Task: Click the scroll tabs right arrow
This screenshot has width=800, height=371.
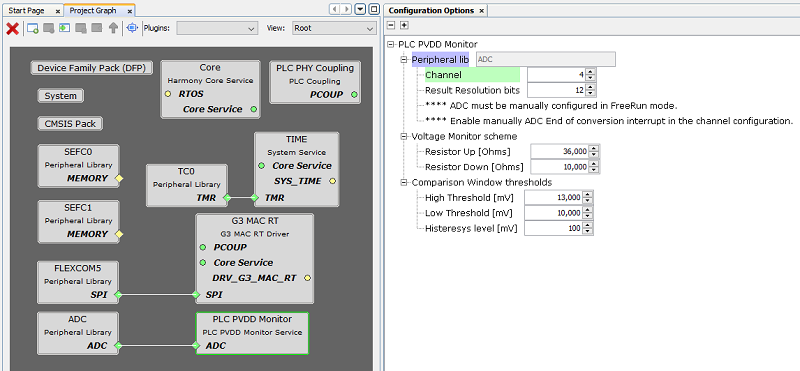Action: point(347,9)
